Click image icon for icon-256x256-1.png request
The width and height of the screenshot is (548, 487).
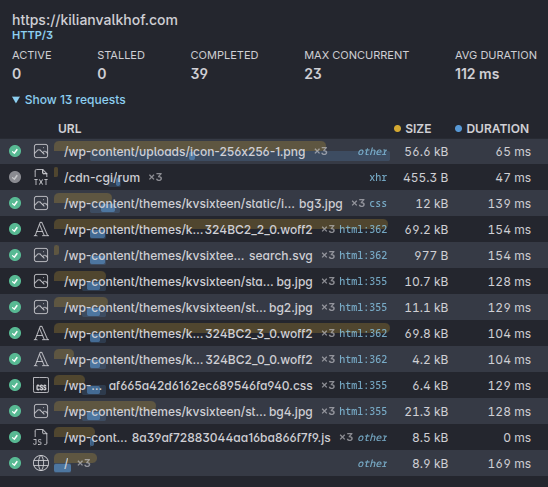coord(41,151)
